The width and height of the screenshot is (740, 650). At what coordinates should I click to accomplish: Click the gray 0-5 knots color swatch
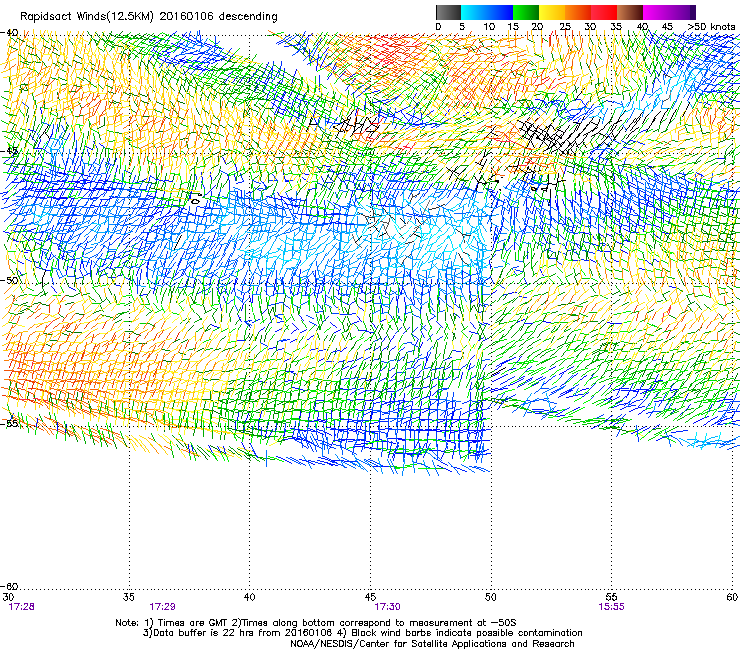coord(448,12)
